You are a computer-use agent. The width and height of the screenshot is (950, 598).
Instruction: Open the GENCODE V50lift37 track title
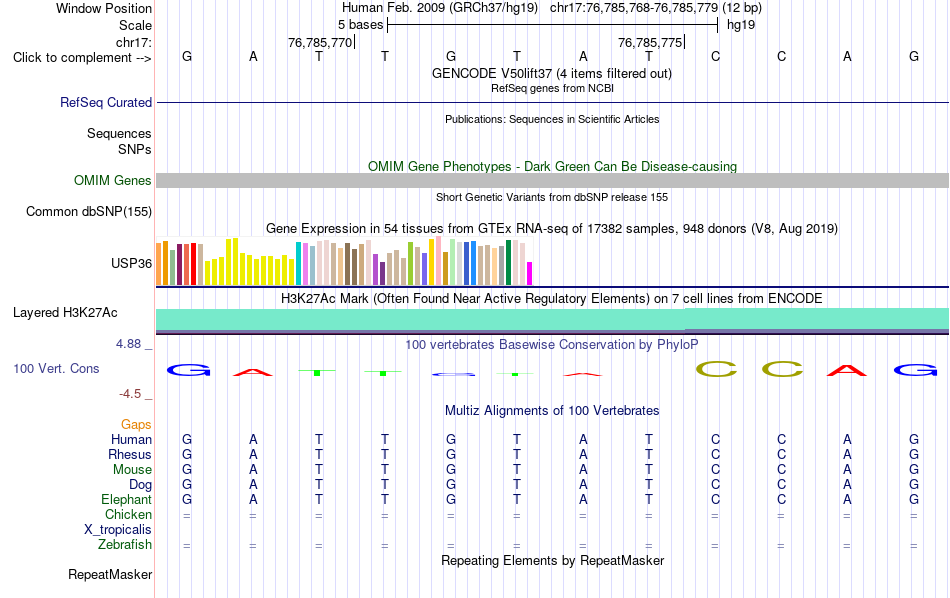click(552, 73)
